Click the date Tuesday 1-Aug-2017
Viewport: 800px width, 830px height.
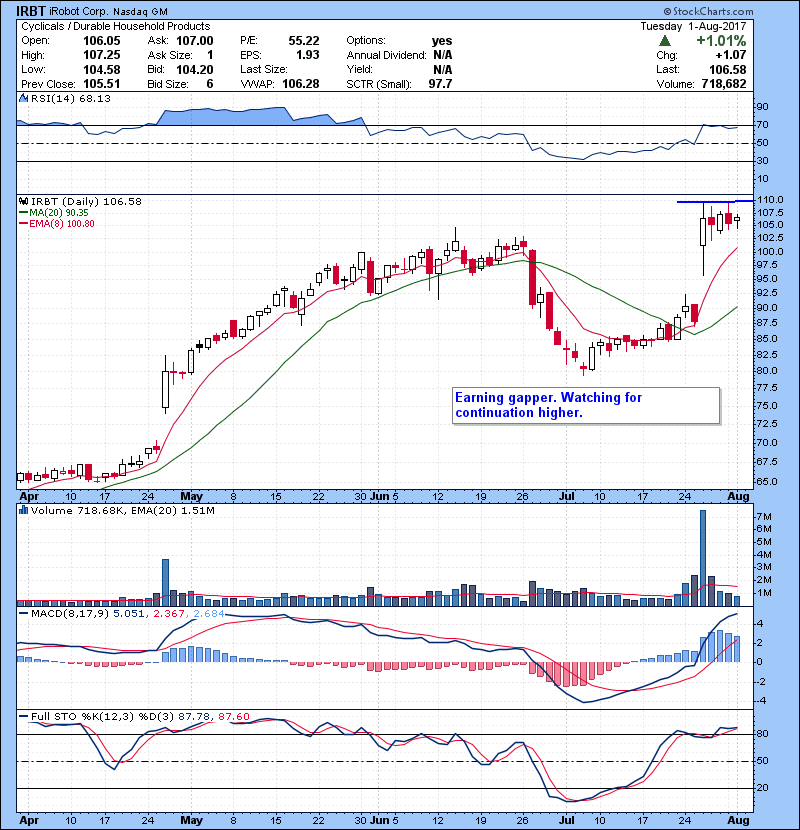tap(693, 26)
